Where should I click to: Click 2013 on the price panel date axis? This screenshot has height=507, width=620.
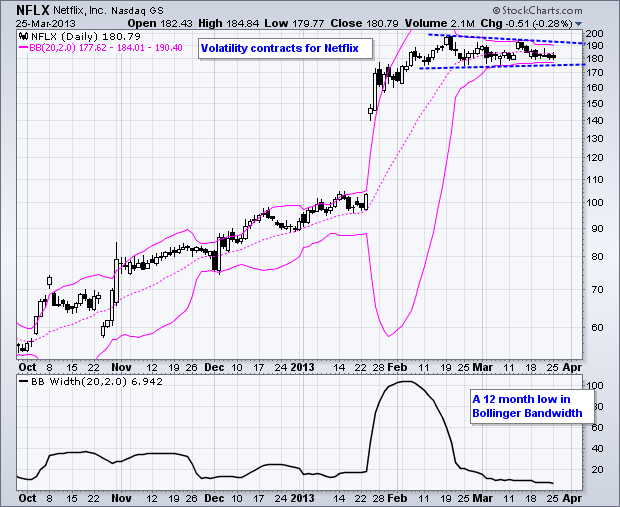point(302,367)
